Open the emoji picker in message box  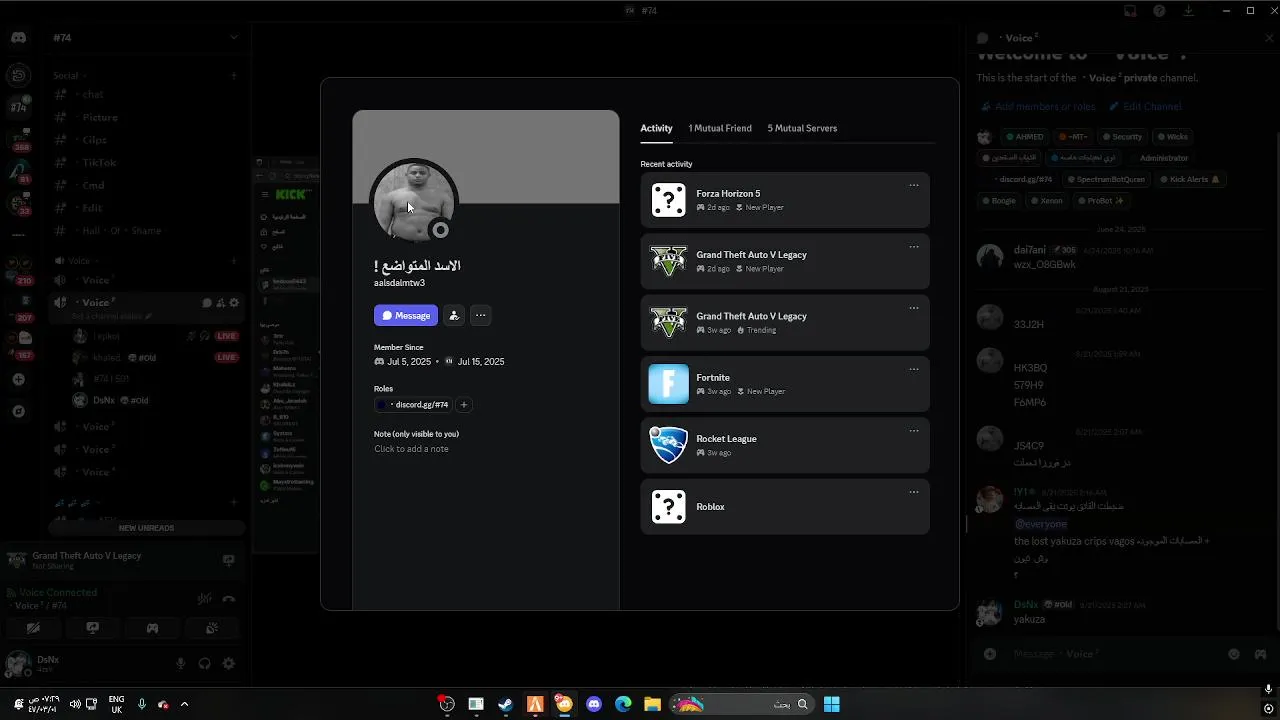[x=1234, y=653]
